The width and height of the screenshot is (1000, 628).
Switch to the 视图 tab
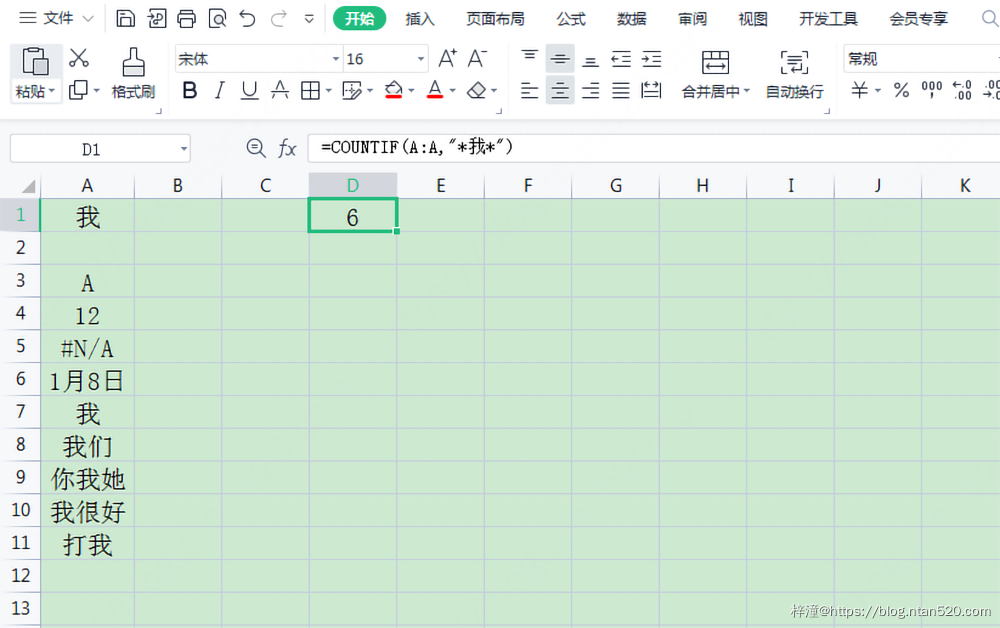point(753,19)
